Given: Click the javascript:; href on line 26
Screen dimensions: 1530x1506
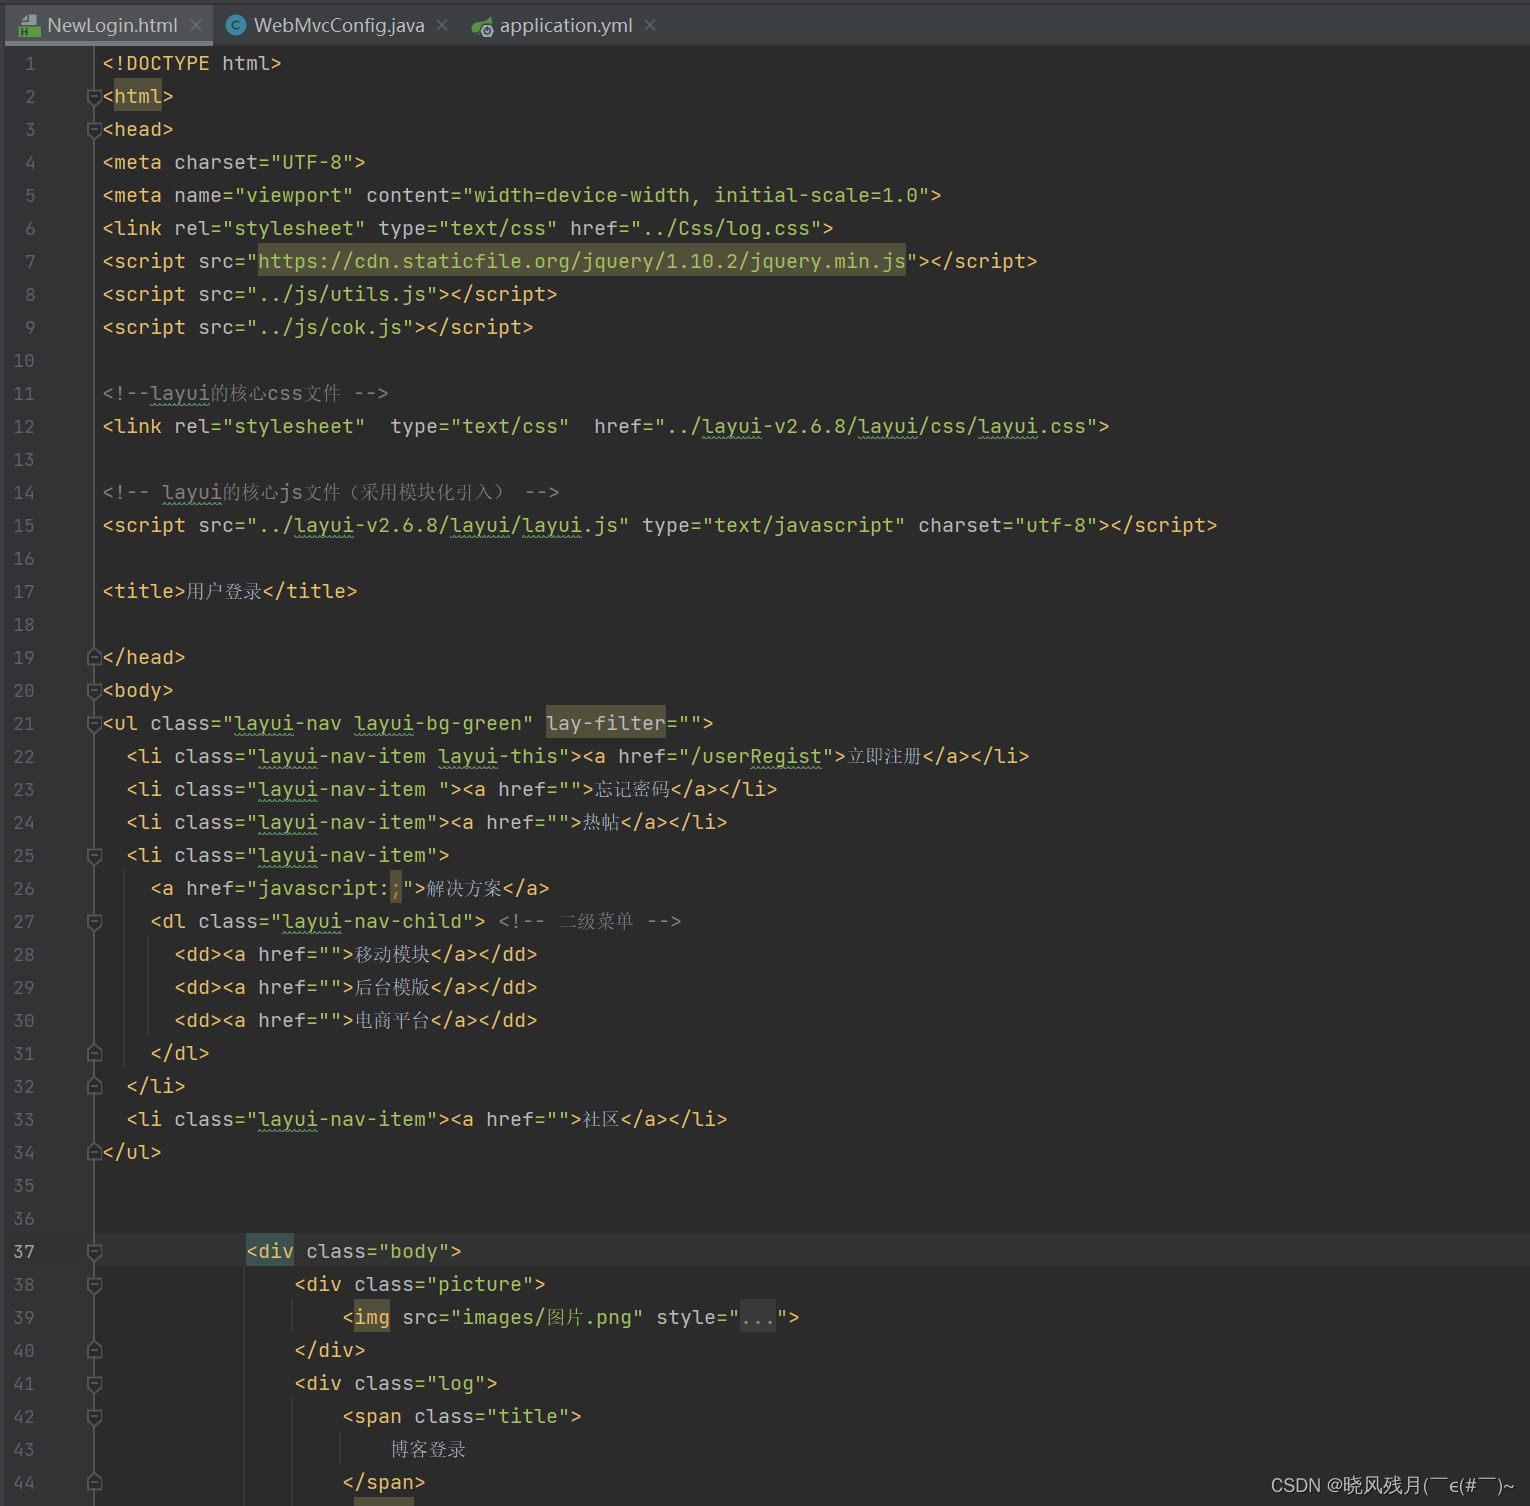Looking at the screenshot, I should 330,888.
